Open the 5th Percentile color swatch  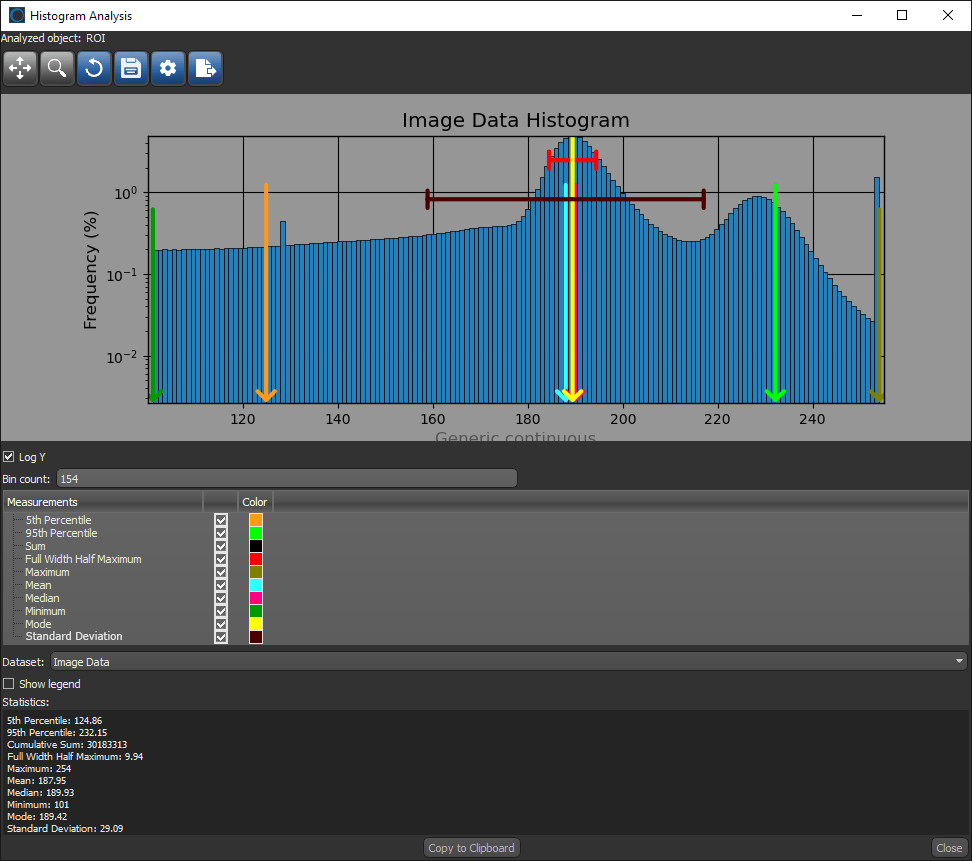(x=256, y=519)
